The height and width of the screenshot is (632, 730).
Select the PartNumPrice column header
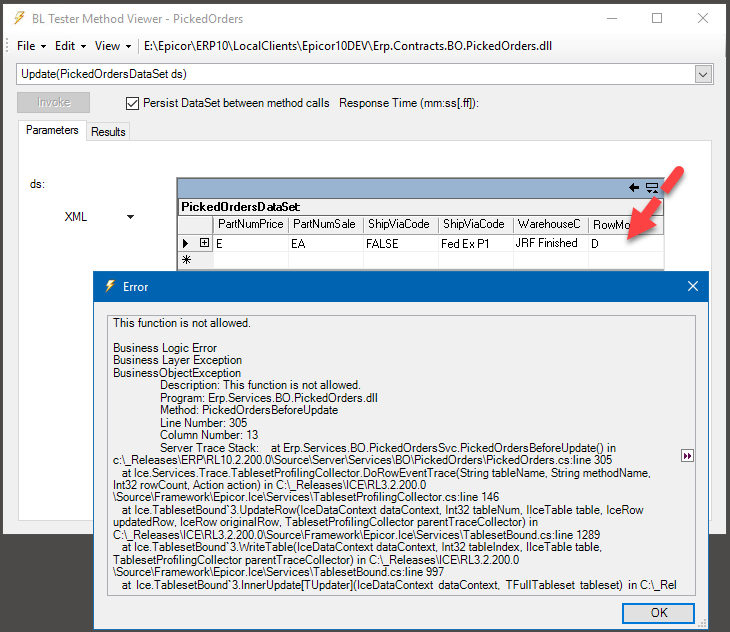point(250,225)
